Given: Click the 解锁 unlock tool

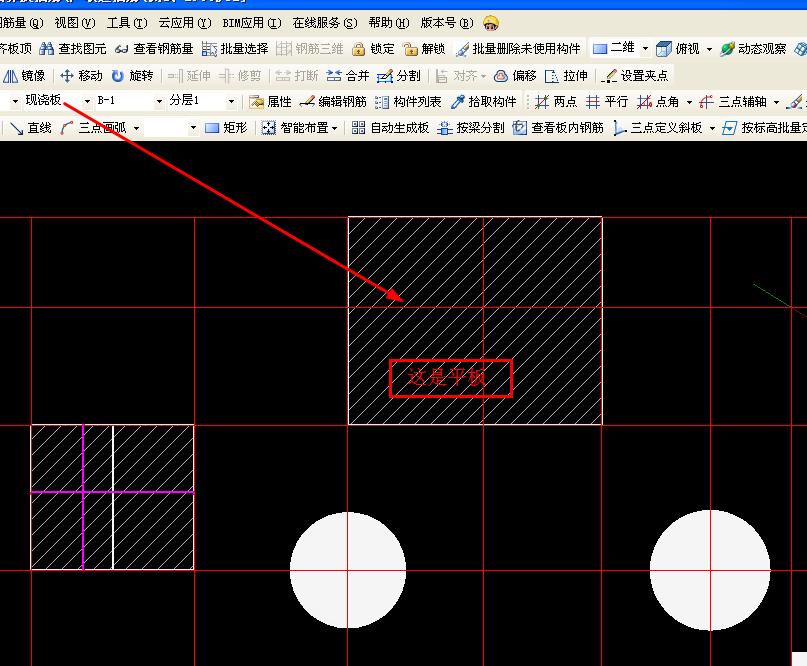Looking at the screenshot, I should point(424,49).
